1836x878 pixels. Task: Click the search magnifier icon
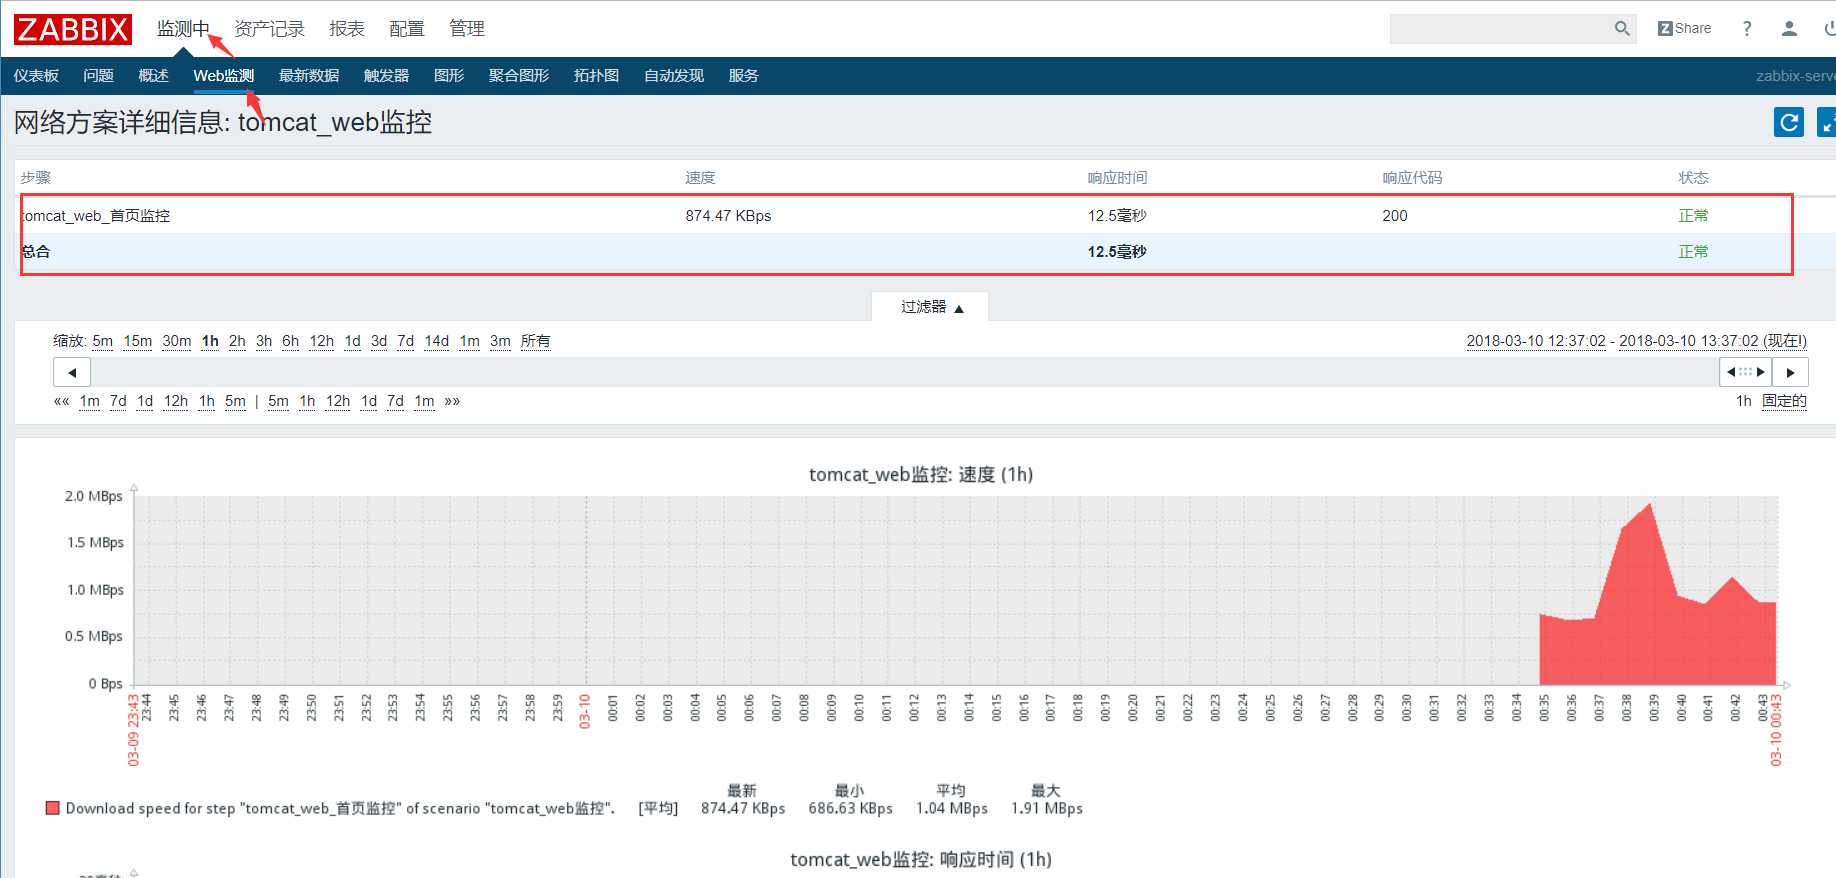click(x=1622, y=29)
